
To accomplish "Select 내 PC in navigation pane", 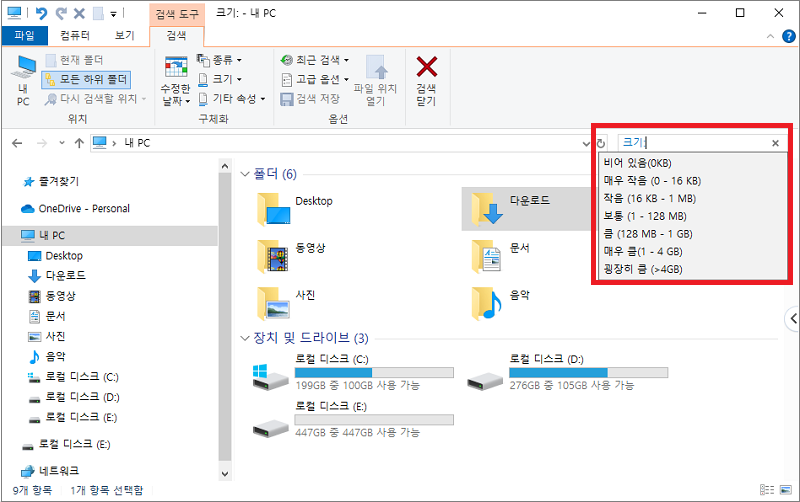I will pos(109,236).
